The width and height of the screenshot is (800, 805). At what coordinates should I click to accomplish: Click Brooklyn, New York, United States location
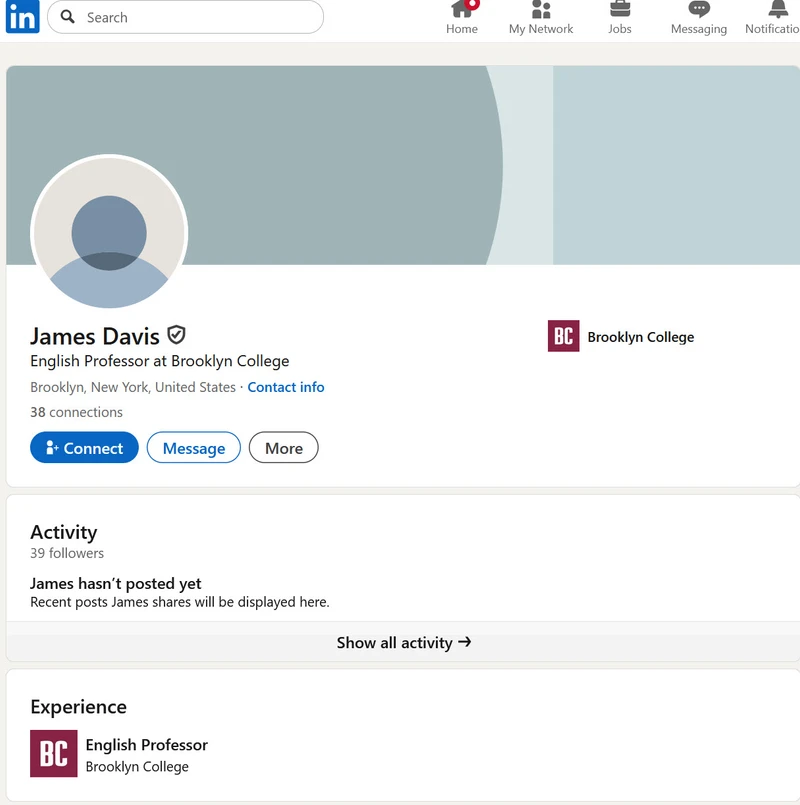pos(132,387)
